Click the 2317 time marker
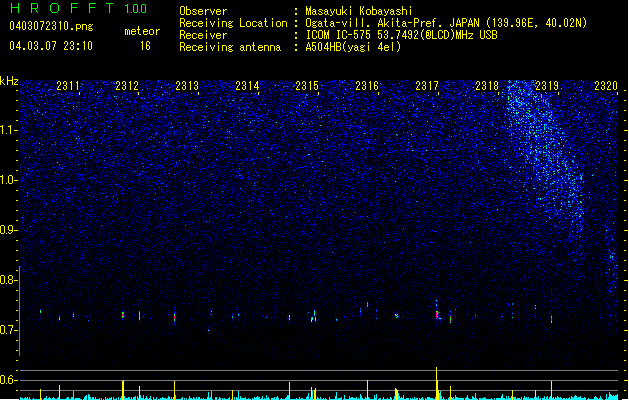Image resolution: width=629 pixels, height=400 pixels. coord(427,86)
